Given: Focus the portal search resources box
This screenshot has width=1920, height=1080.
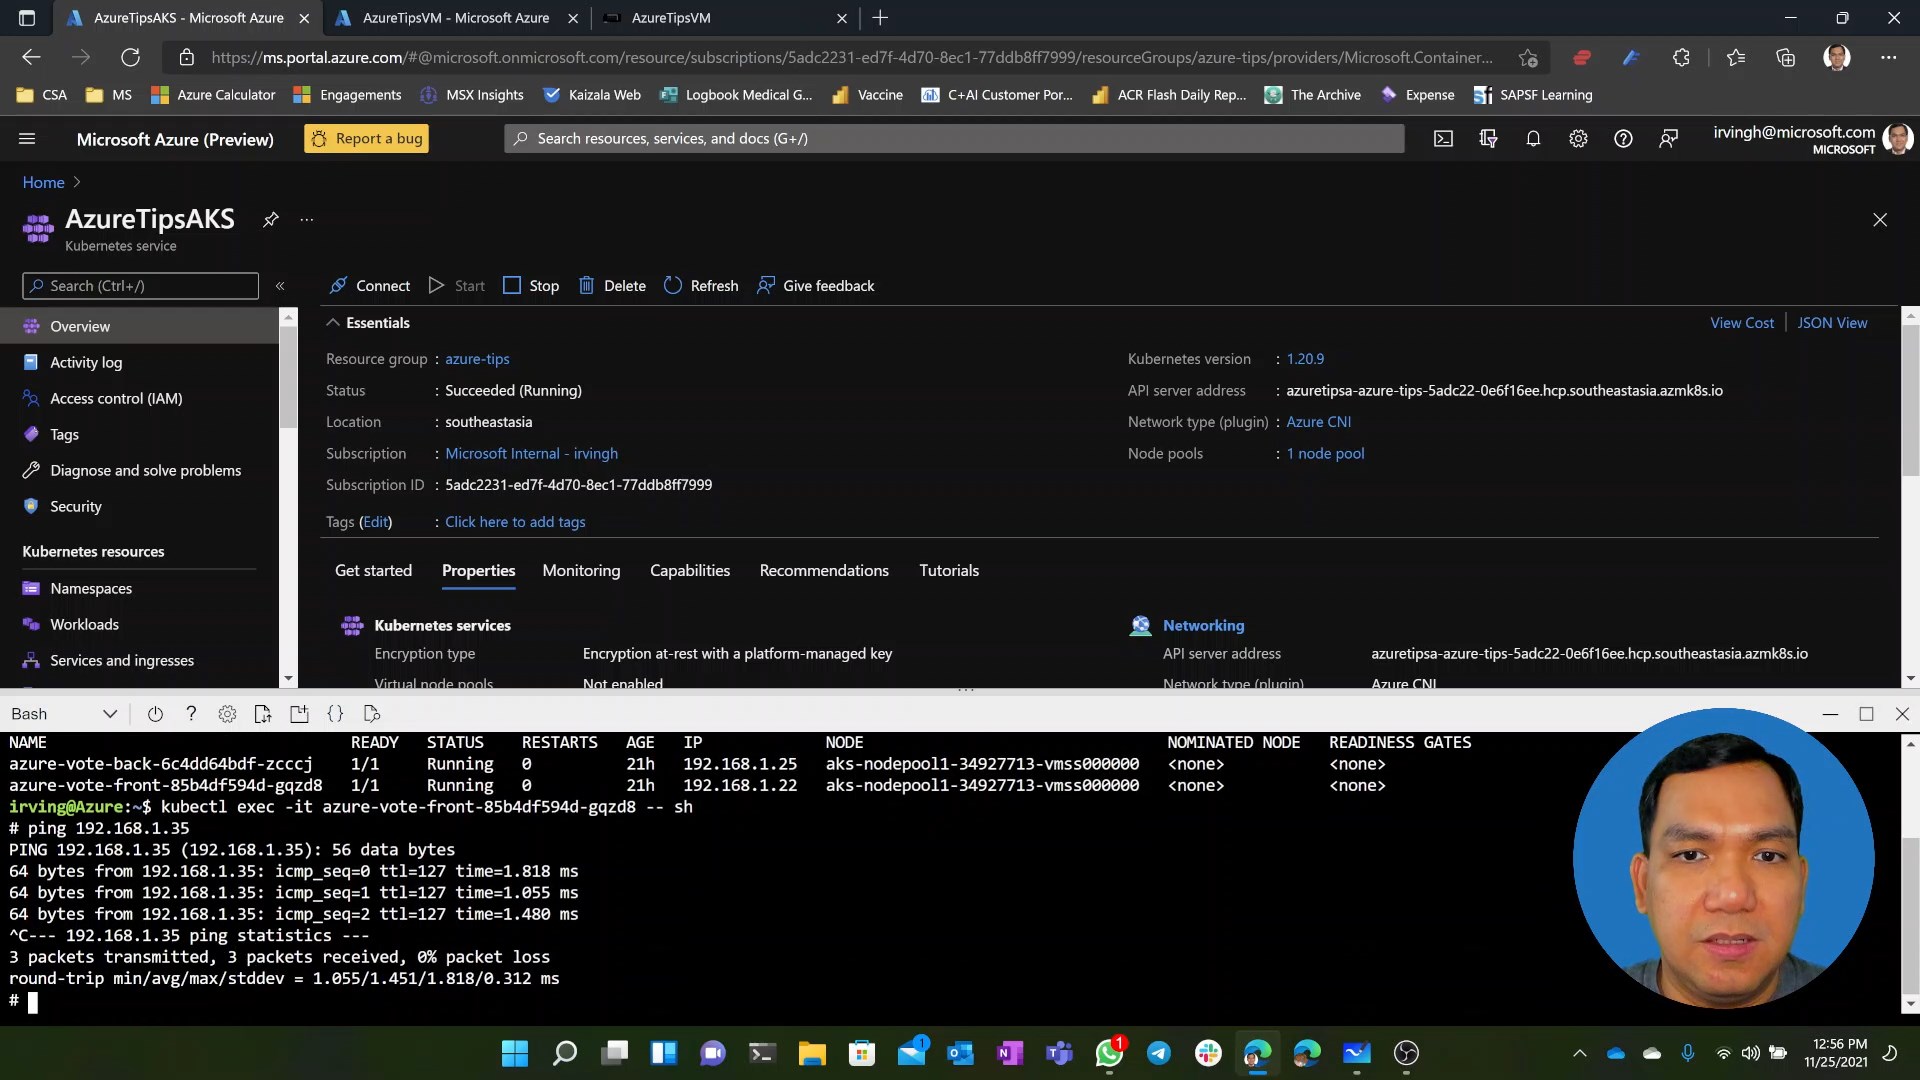Looking at the screenshot, I should tap(954, 139).
